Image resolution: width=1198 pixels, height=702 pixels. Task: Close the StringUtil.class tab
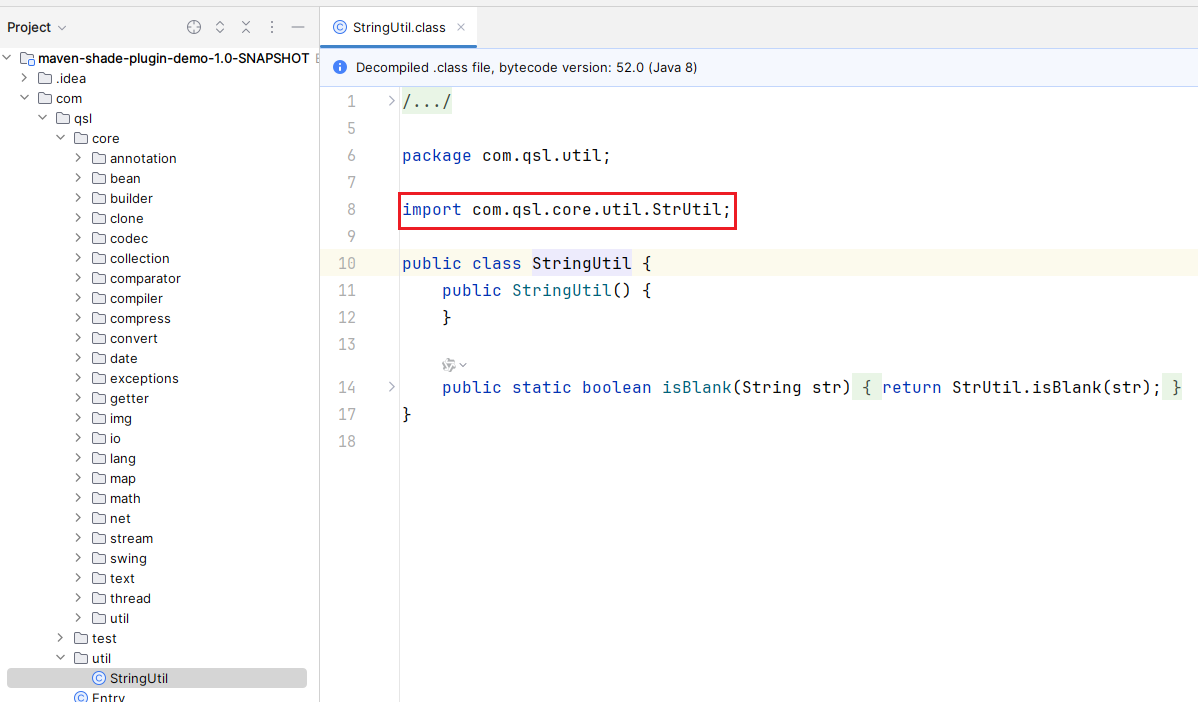[461, 28]
